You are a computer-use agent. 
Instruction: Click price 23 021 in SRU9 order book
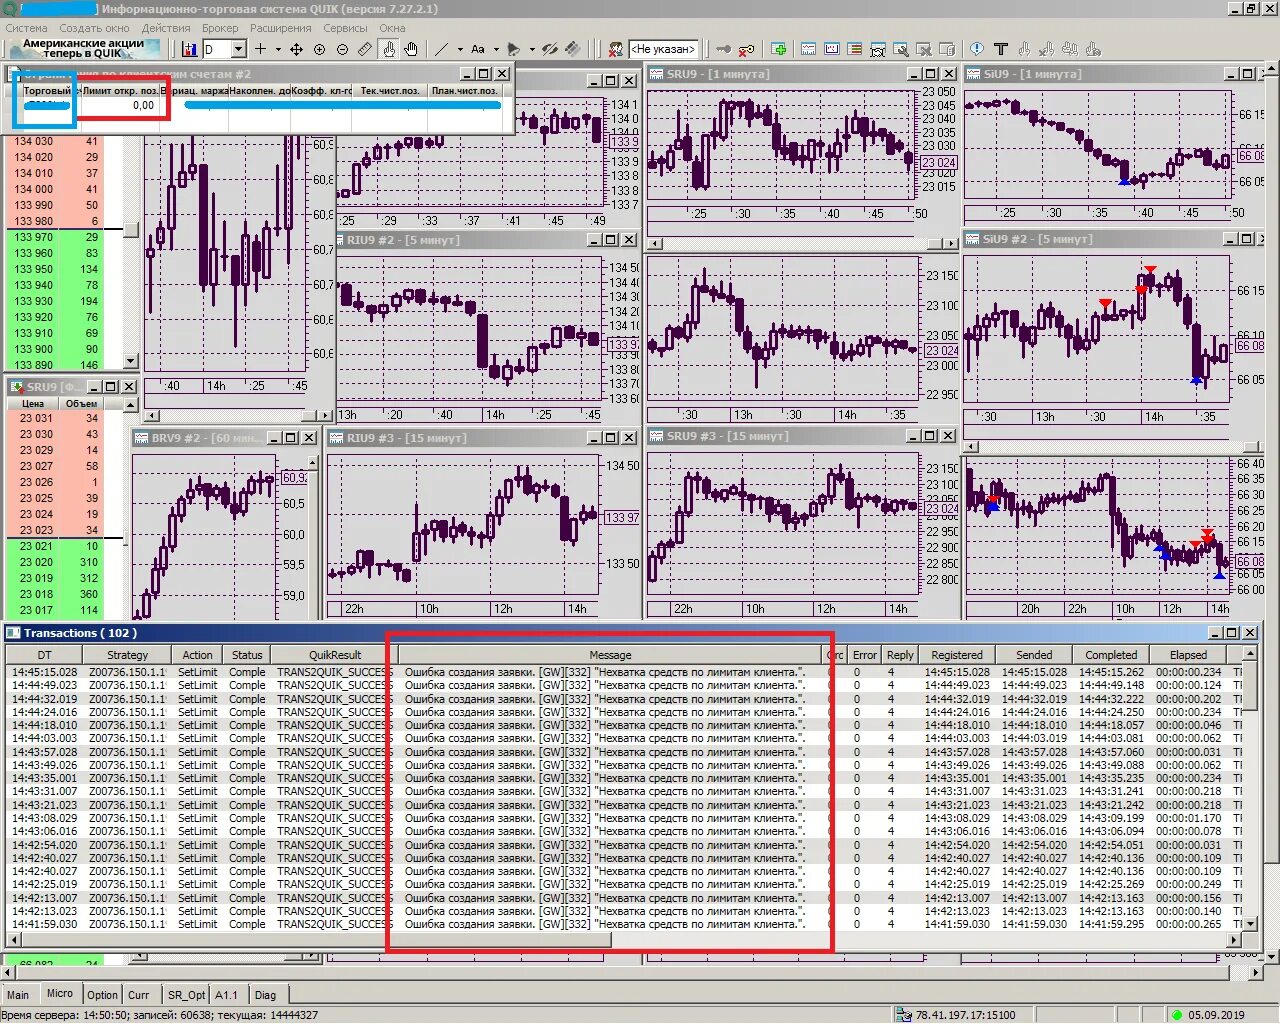coord(36,546)
